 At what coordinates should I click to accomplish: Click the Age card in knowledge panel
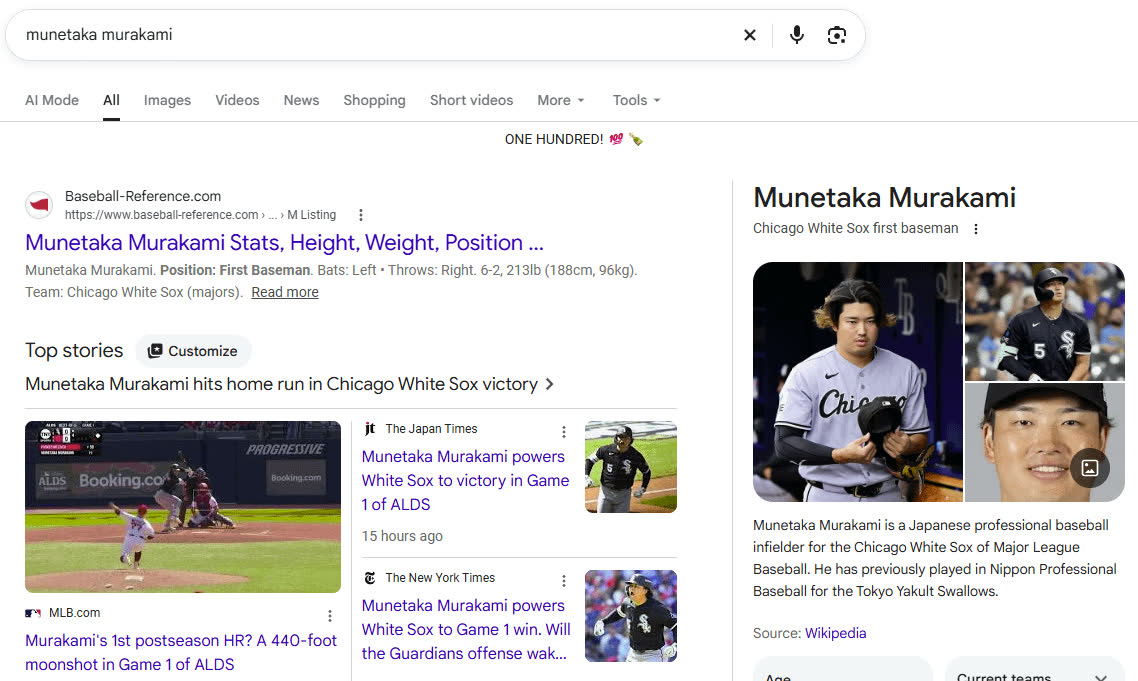pyautogui.click(x=842, y=669)
